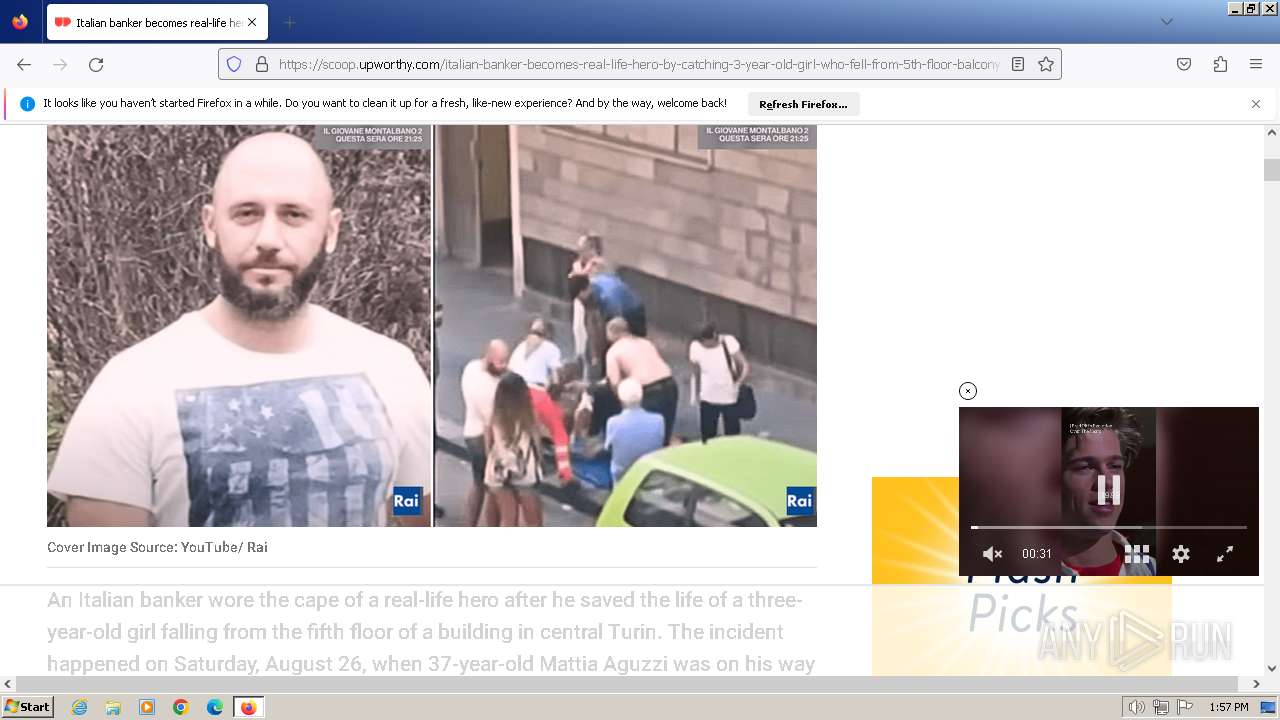1280x720 pixels.
Task: Open the street rescue scene image
Action: 626,325
